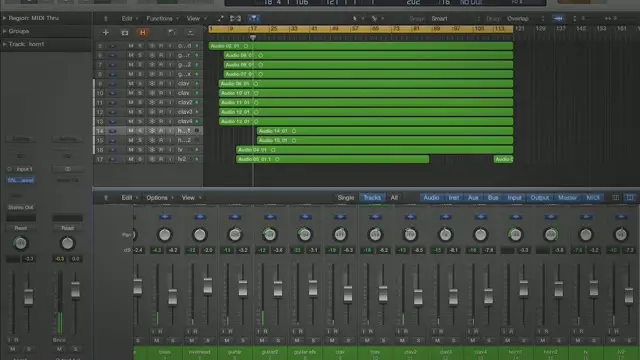
Task: Select the pointer tool in Tracks toolbar
Action: (355, 18)
